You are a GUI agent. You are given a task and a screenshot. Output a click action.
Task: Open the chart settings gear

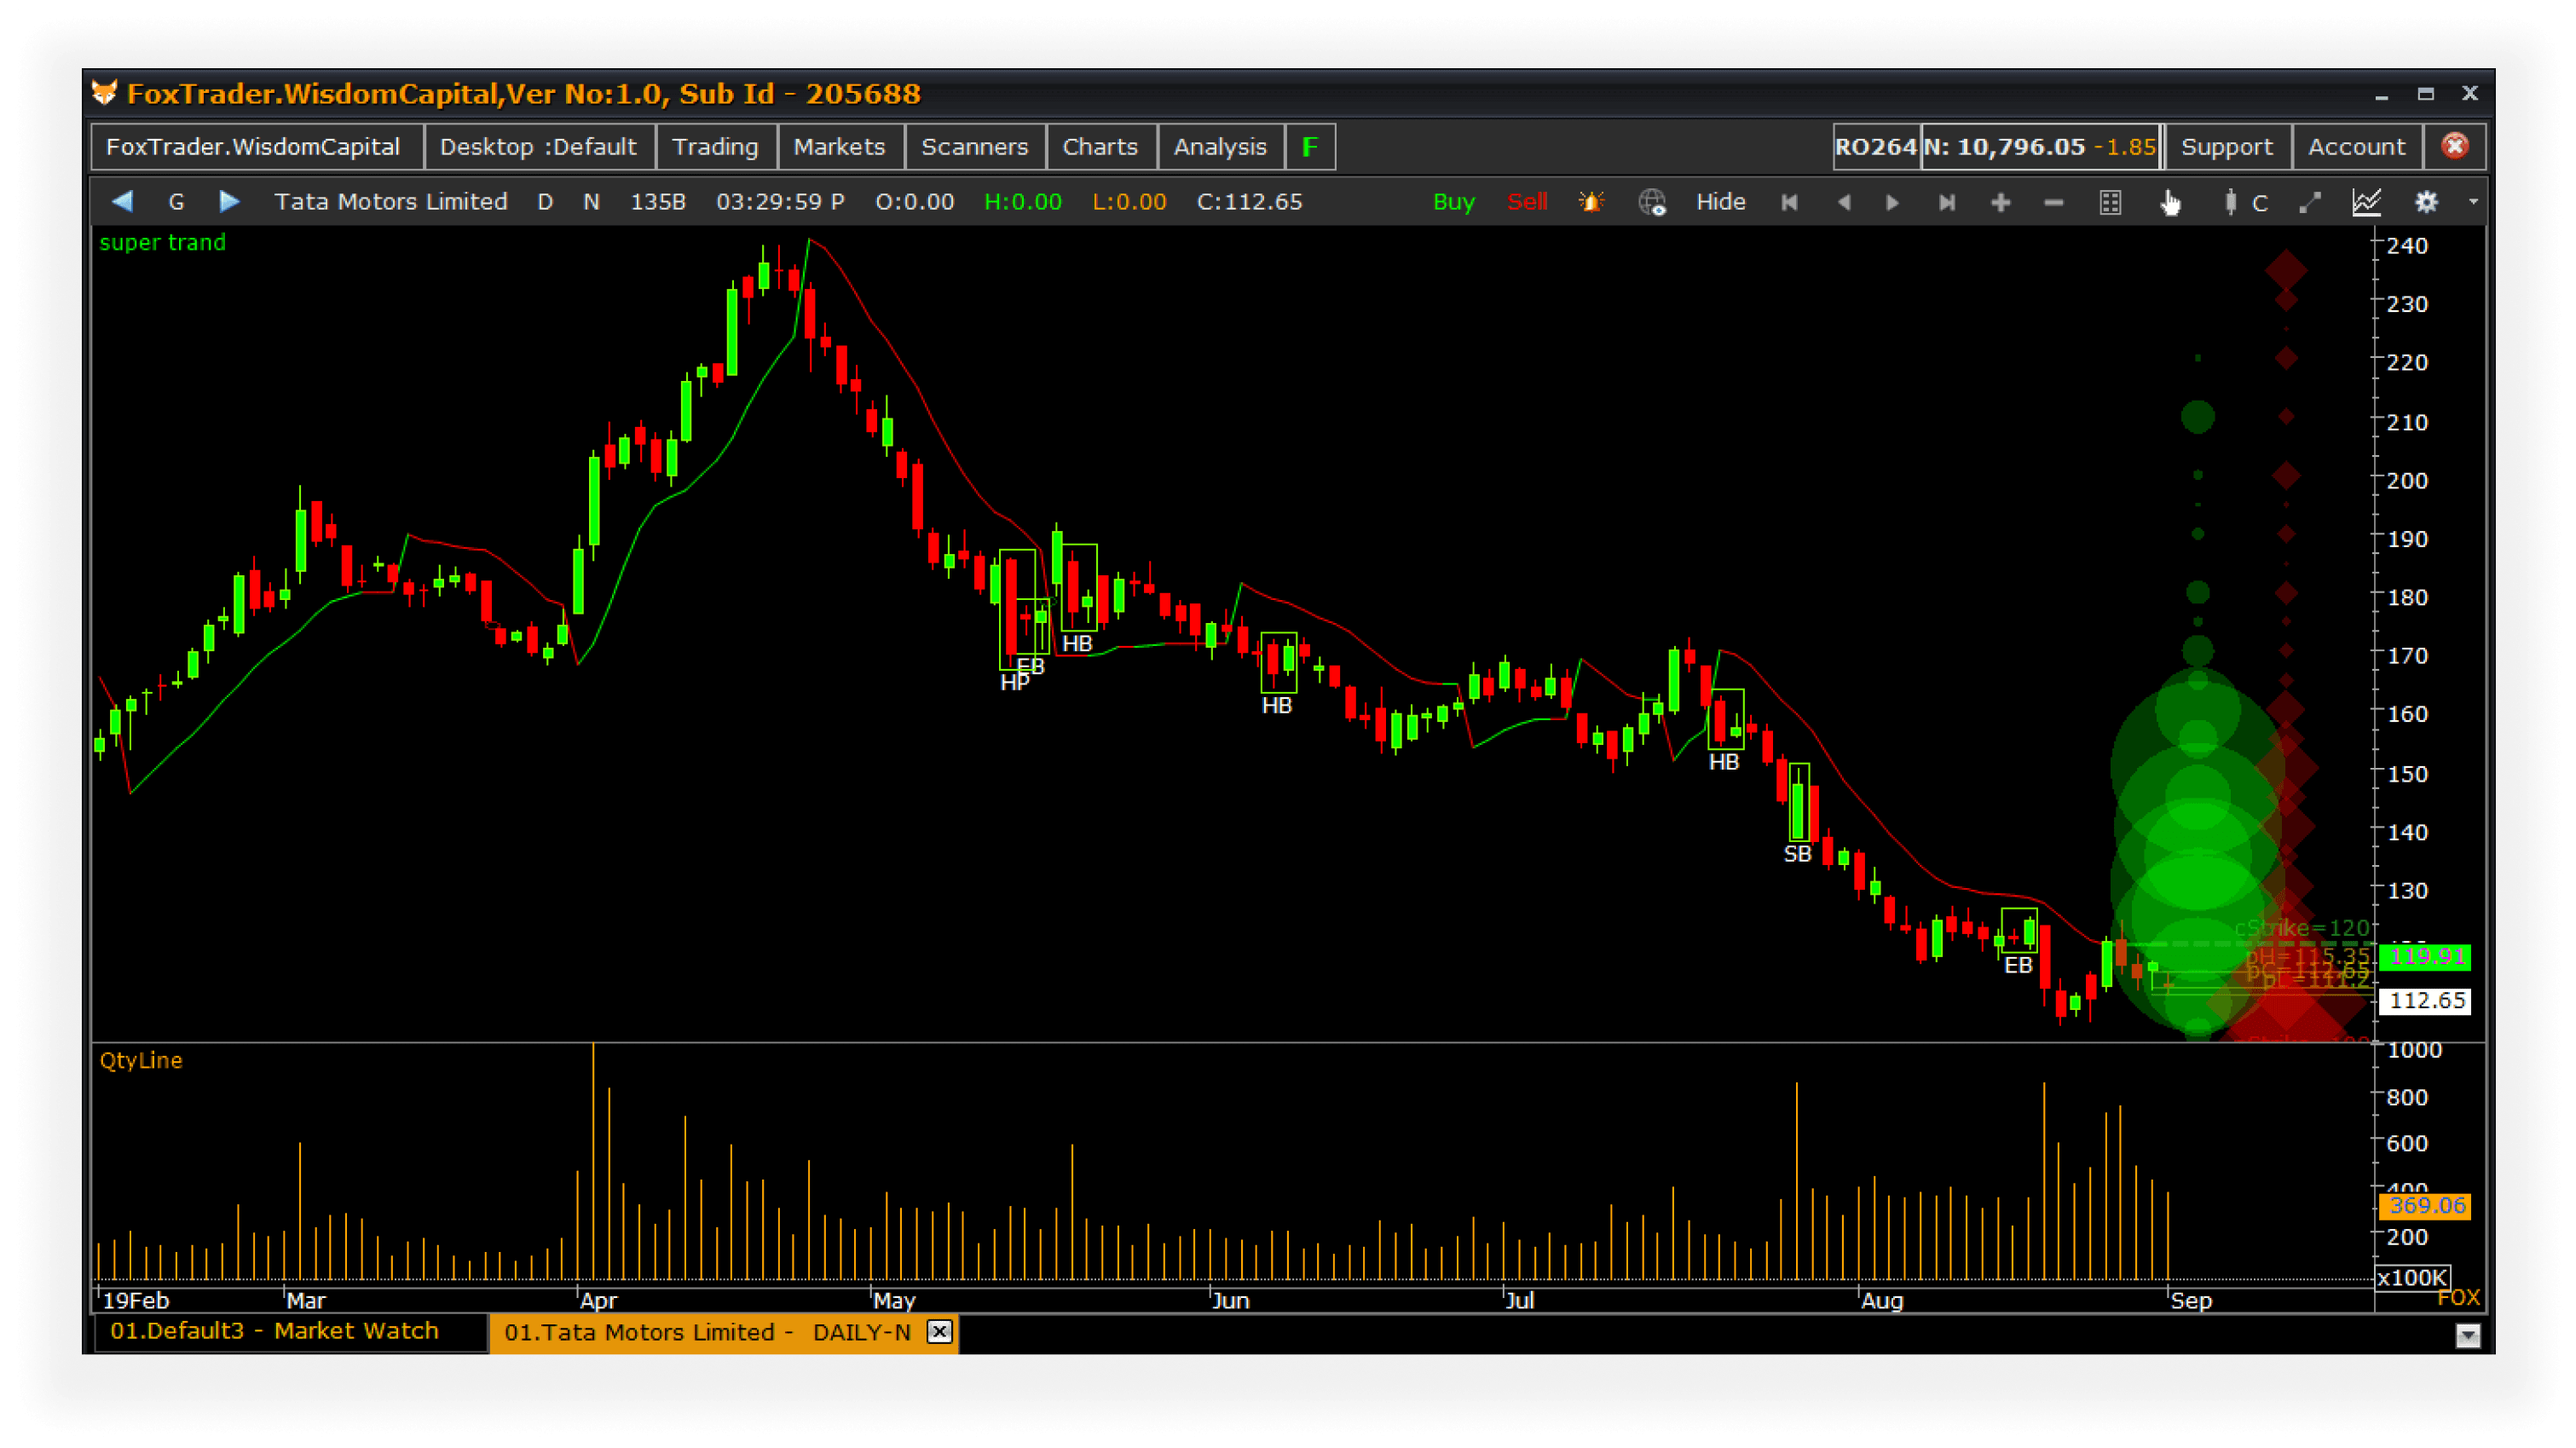point(2426,203)
